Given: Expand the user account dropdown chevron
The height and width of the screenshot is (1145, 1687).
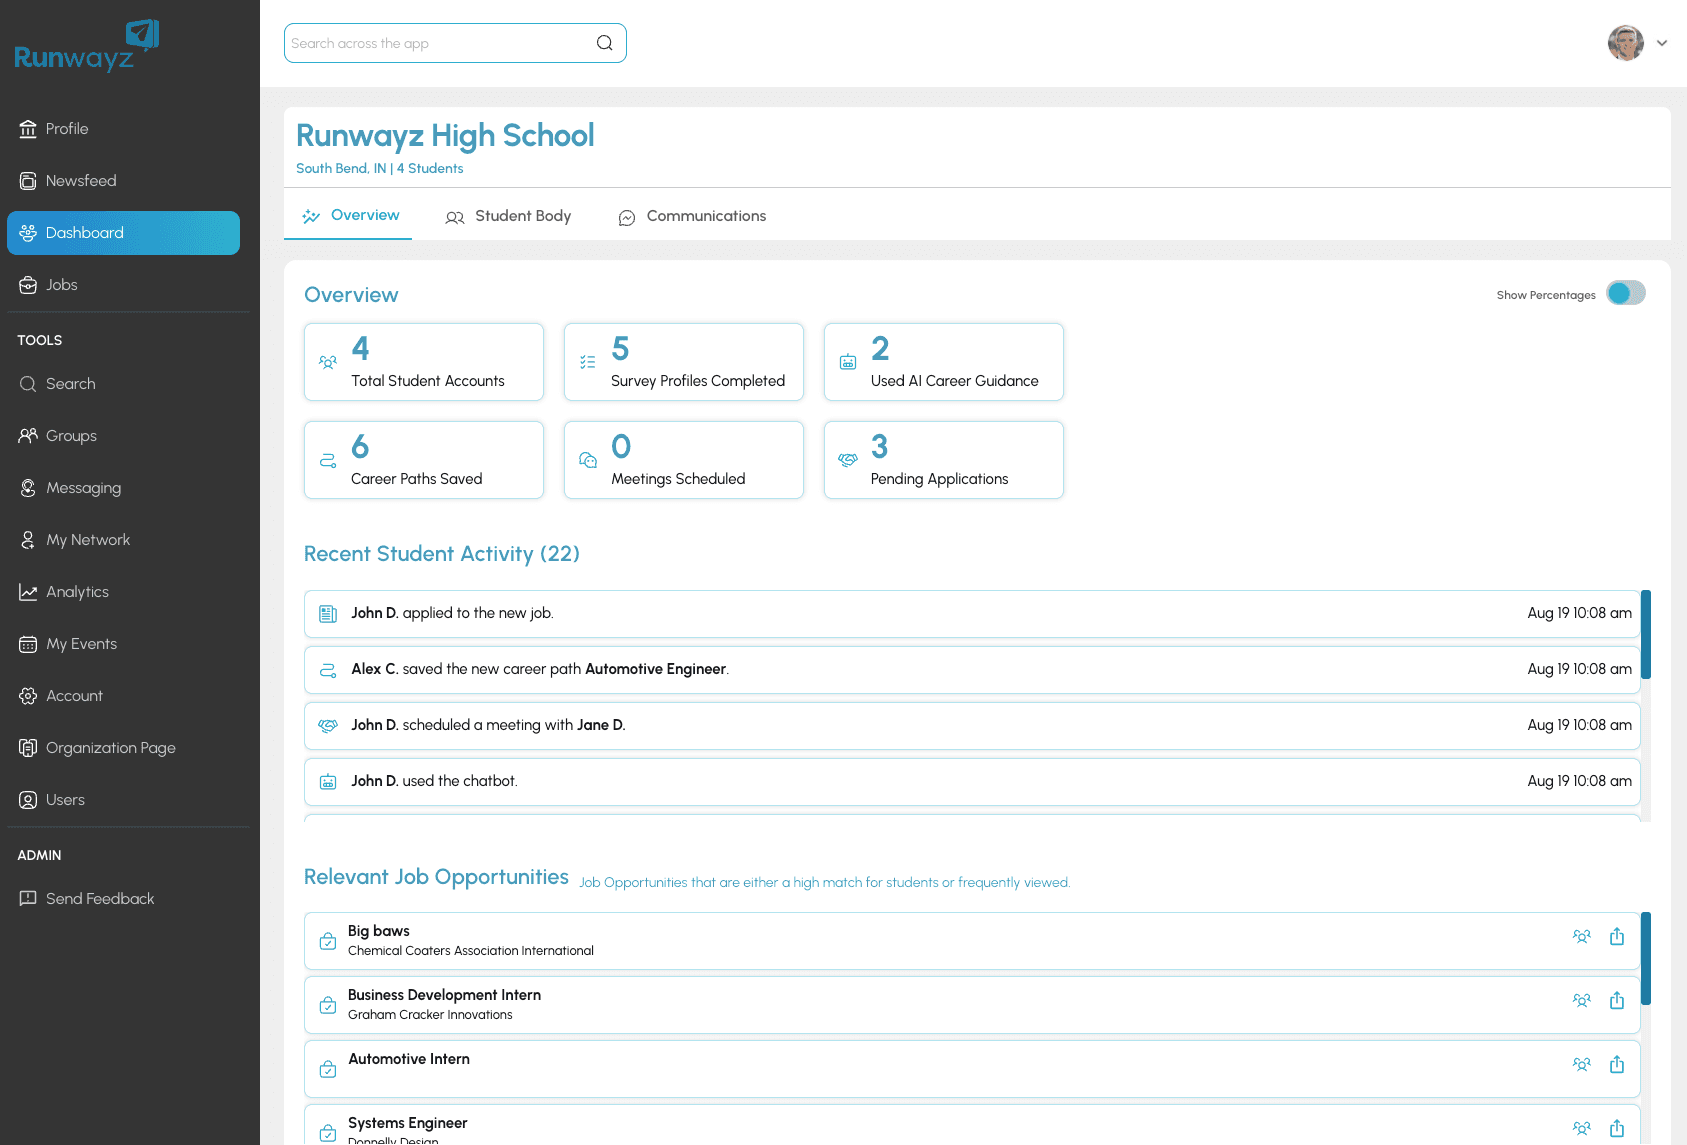Looking at the screenshot, I should click(1662, 43).
